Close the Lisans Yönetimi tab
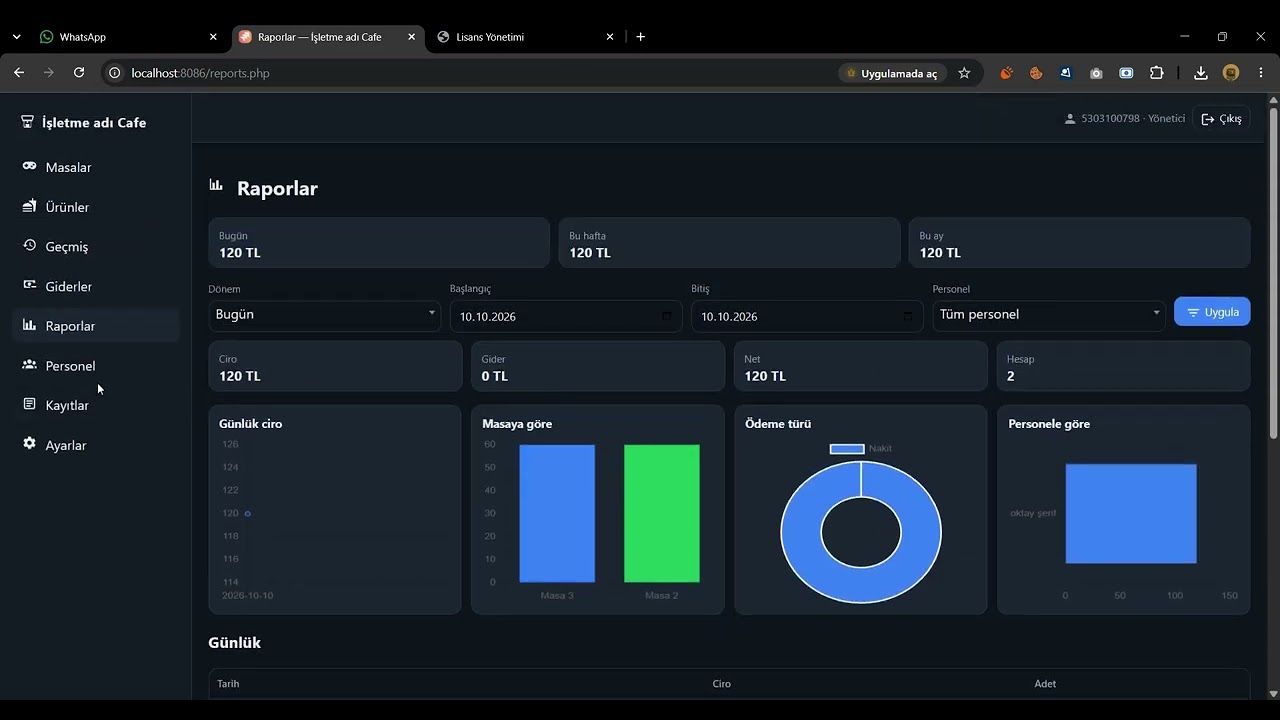The width and height of the screenshot is (1280, 720). point(610,37)
